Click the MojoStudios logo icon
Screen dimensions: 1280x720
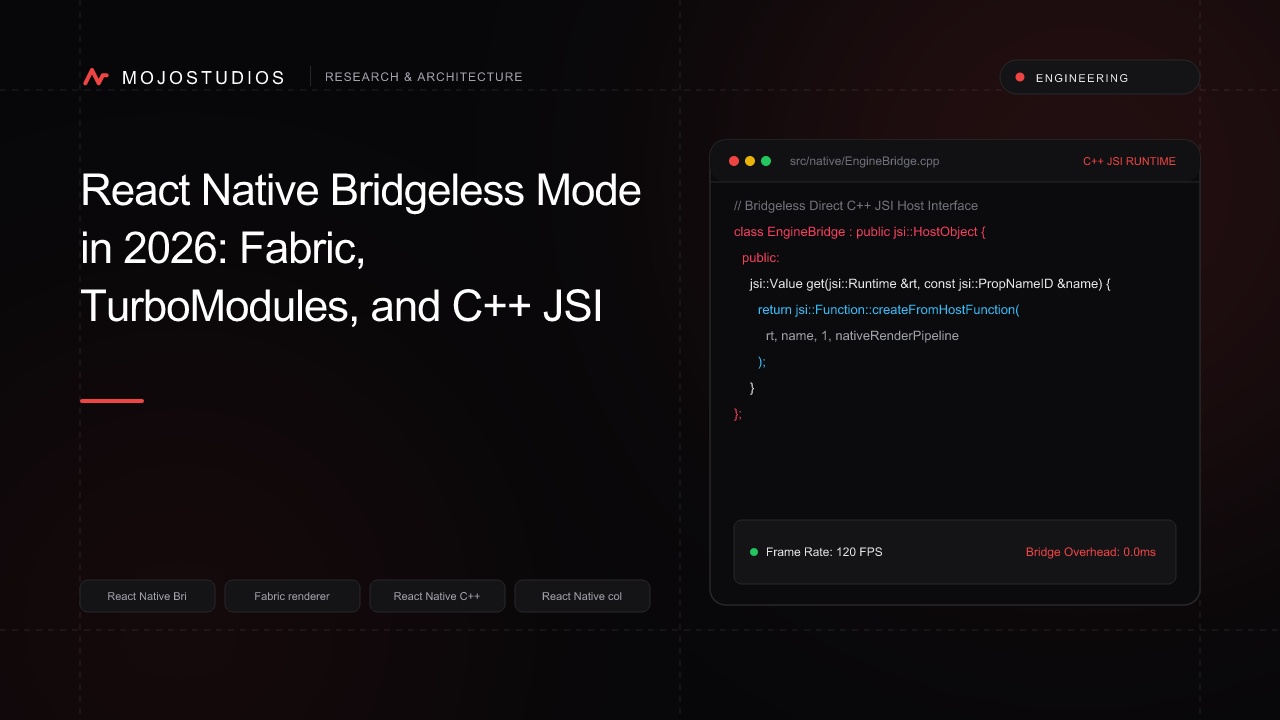[x=96, y=77]
